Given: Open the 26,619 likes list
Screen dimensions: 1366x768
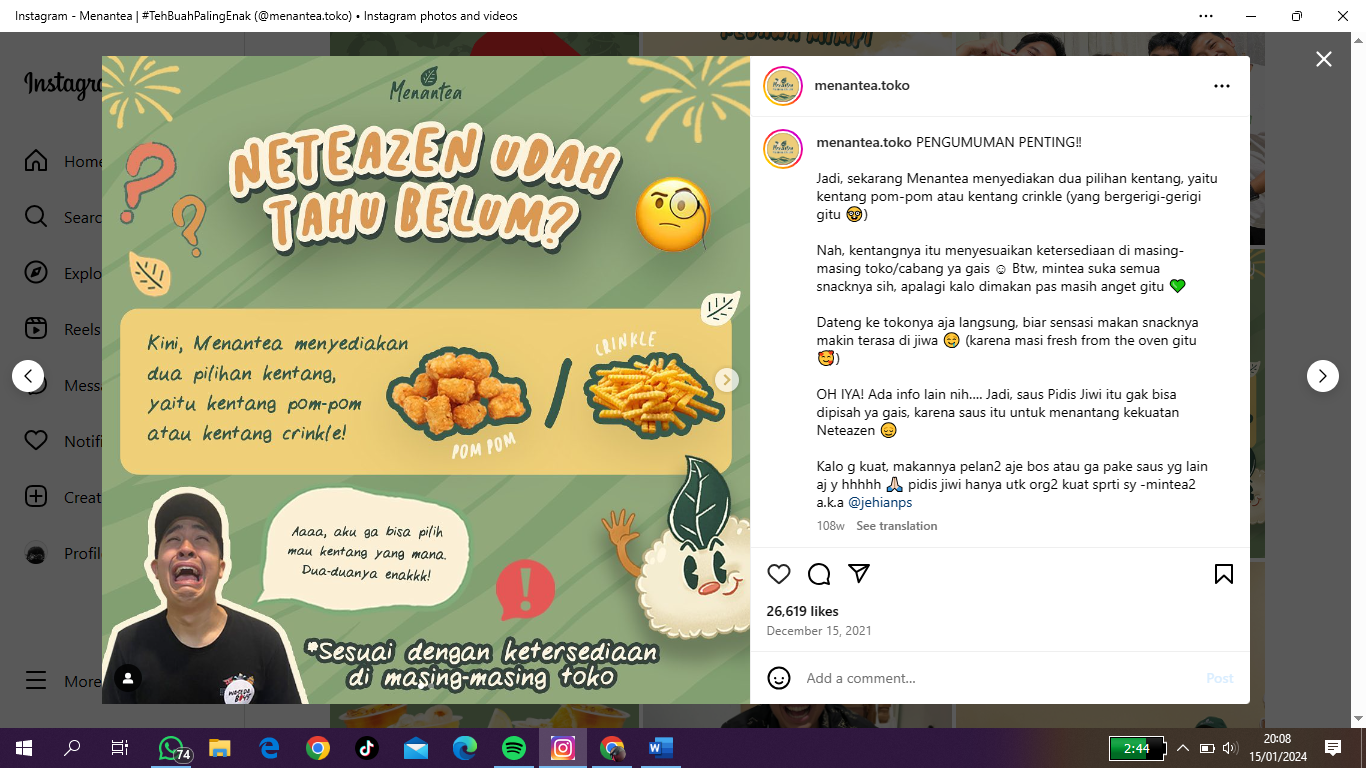Looking at the screenshot, I should [802, 611].
